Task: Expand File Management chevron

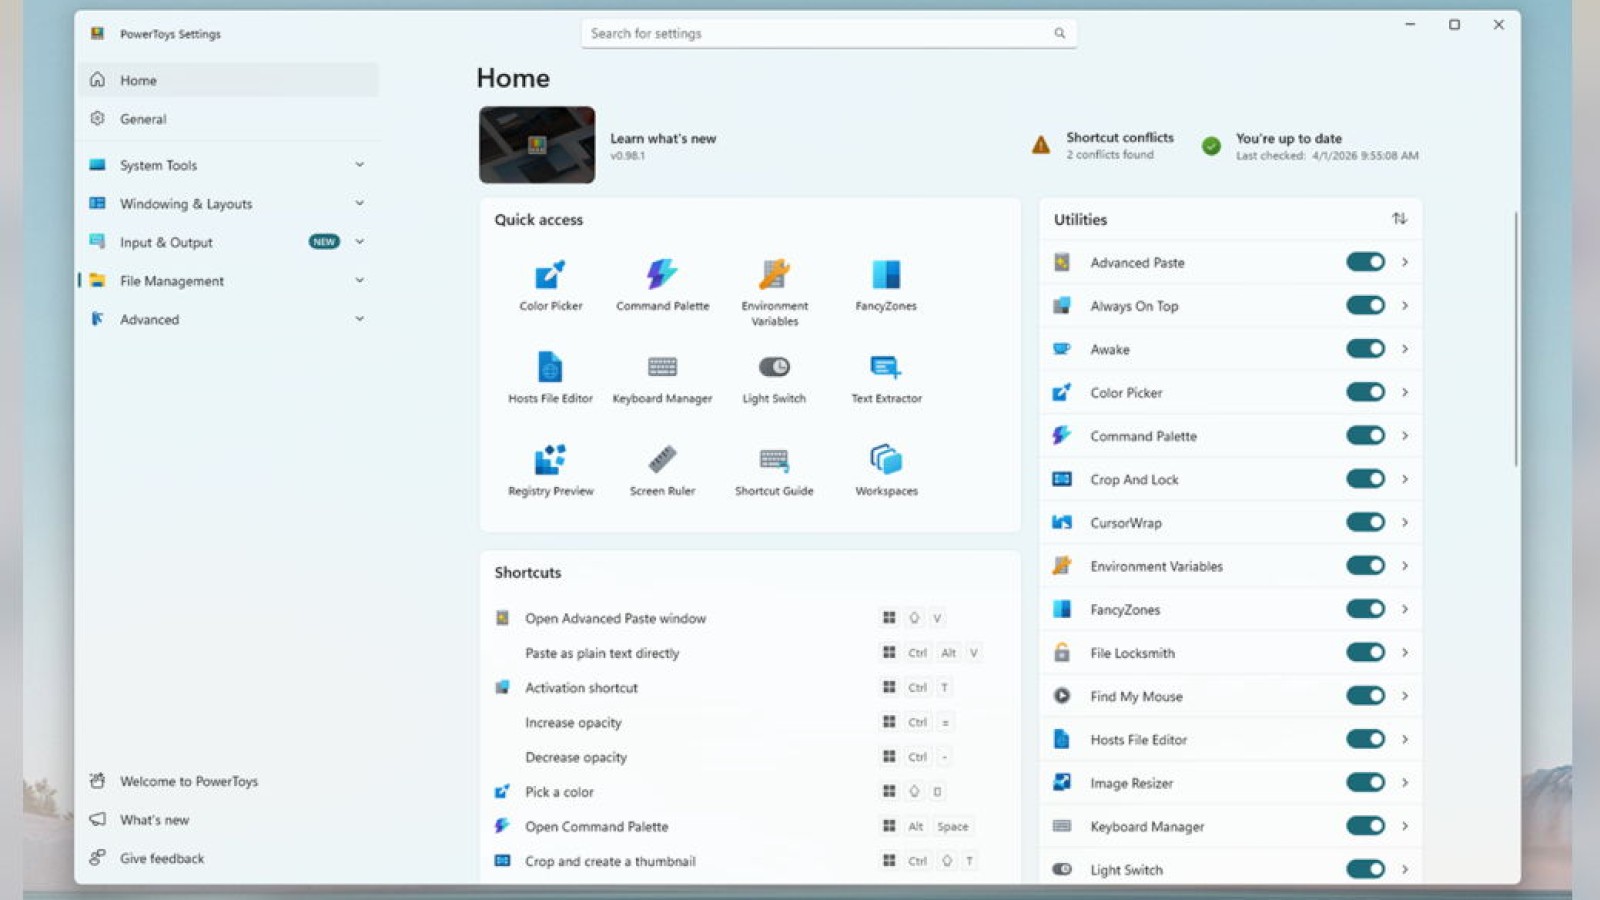Action: click(360, 280)
